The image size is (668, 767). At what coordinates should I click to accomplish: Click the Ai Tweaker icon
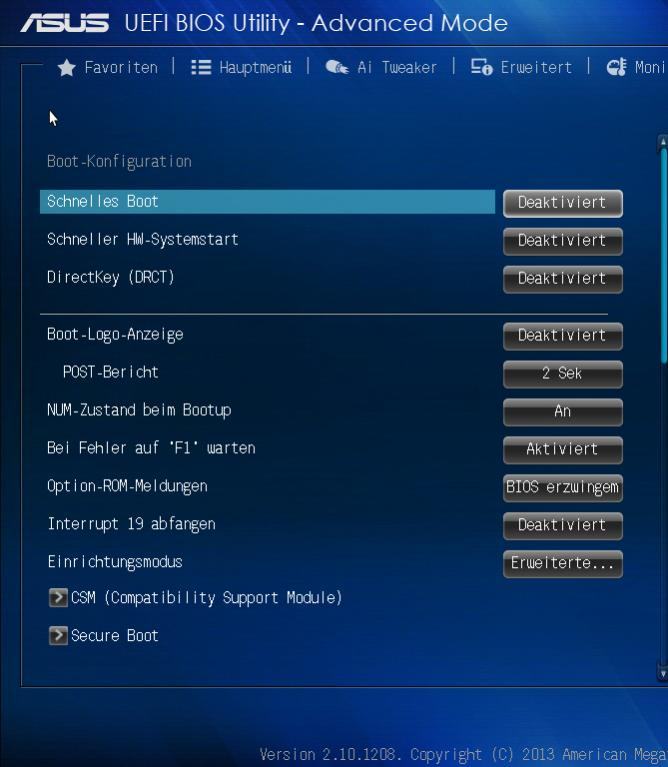[337, 67]
